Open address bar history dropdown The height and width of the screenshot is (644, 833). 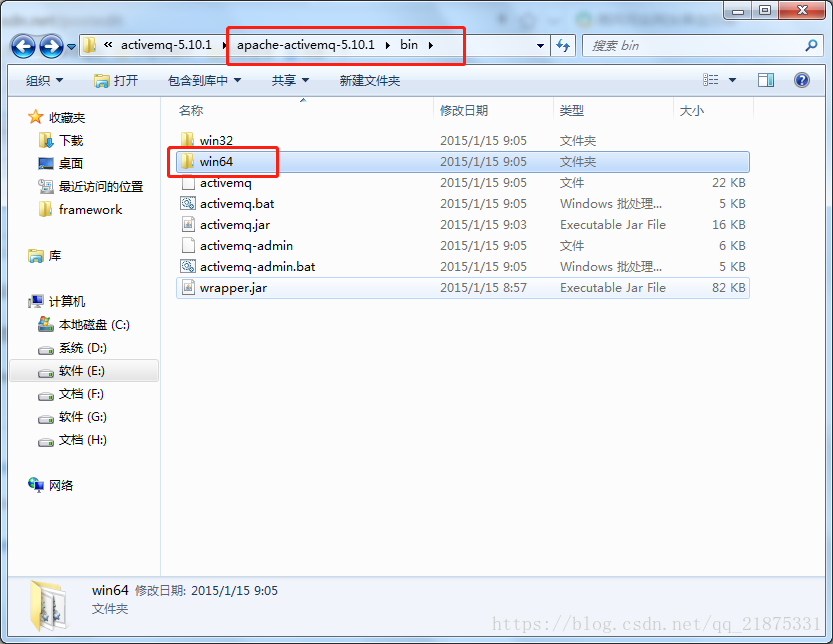[540, 46]
